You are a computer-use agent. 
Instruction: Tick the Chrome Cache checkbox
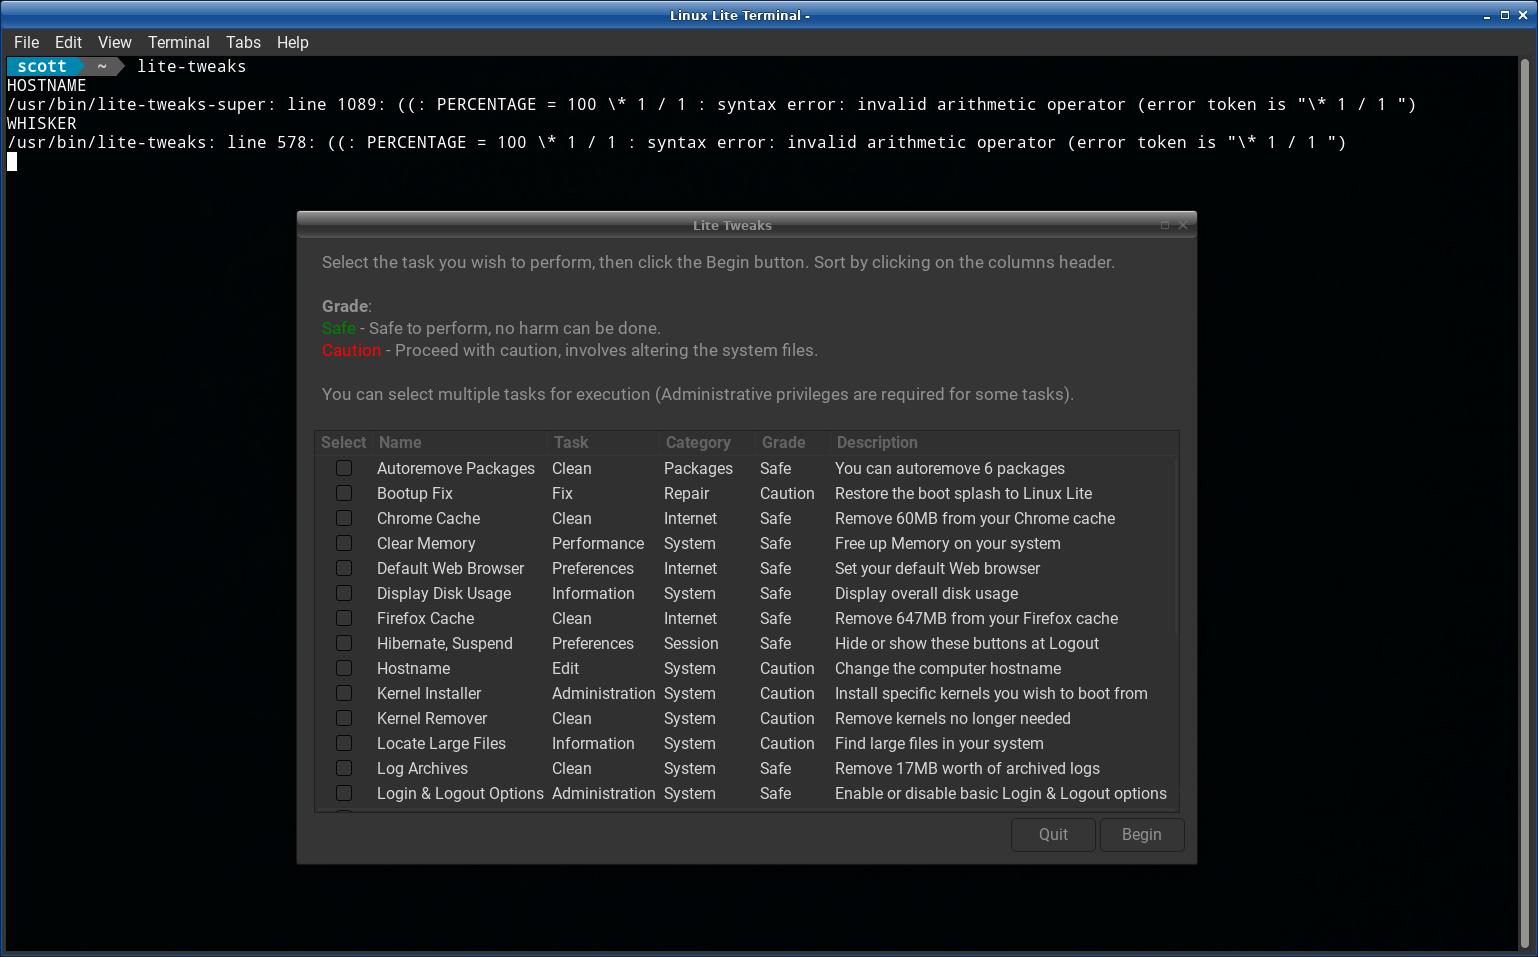(344, 518)
